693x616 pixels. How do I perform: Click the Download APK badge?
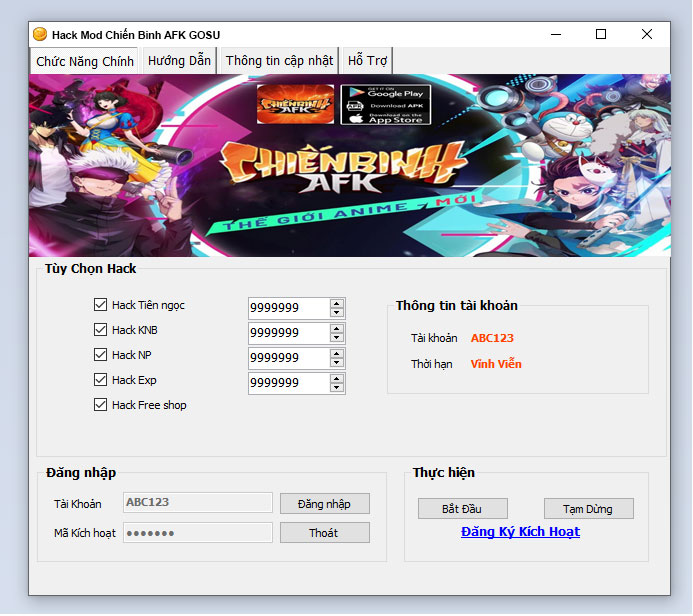click(x=386, y=106)
